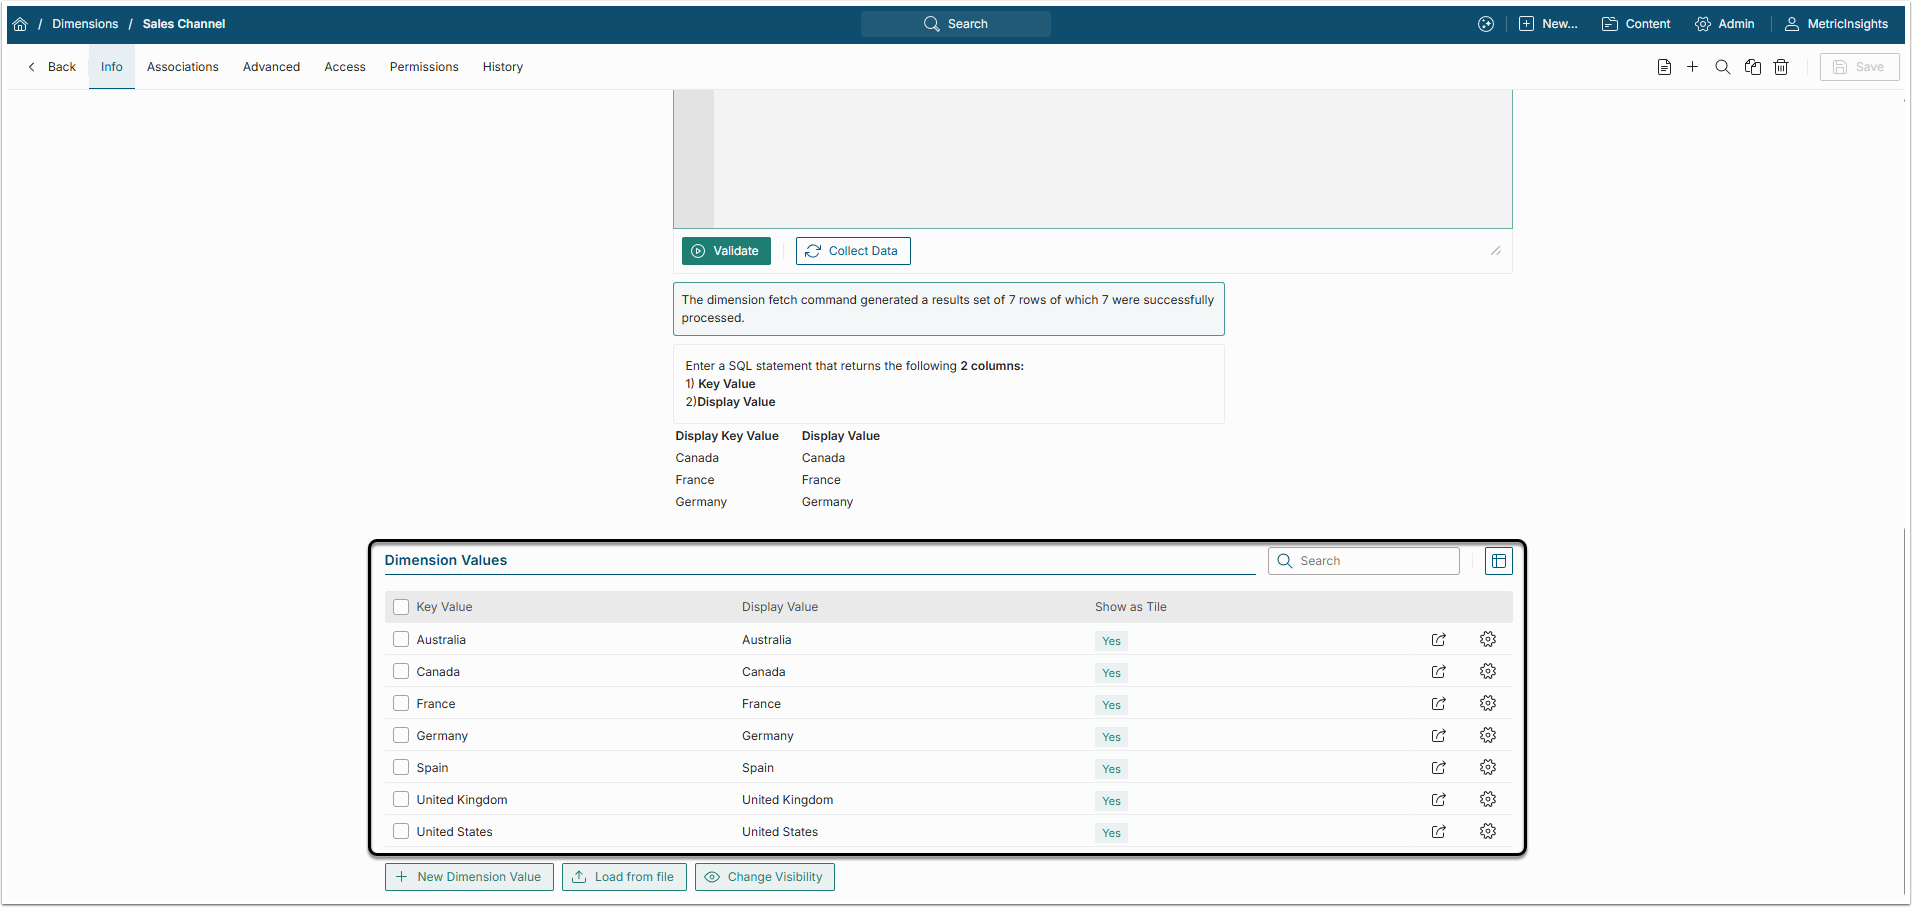Open the New... menu in top bar
Image resolution: width=1912 pixels, height=907 pixels.
point(1548,24)
